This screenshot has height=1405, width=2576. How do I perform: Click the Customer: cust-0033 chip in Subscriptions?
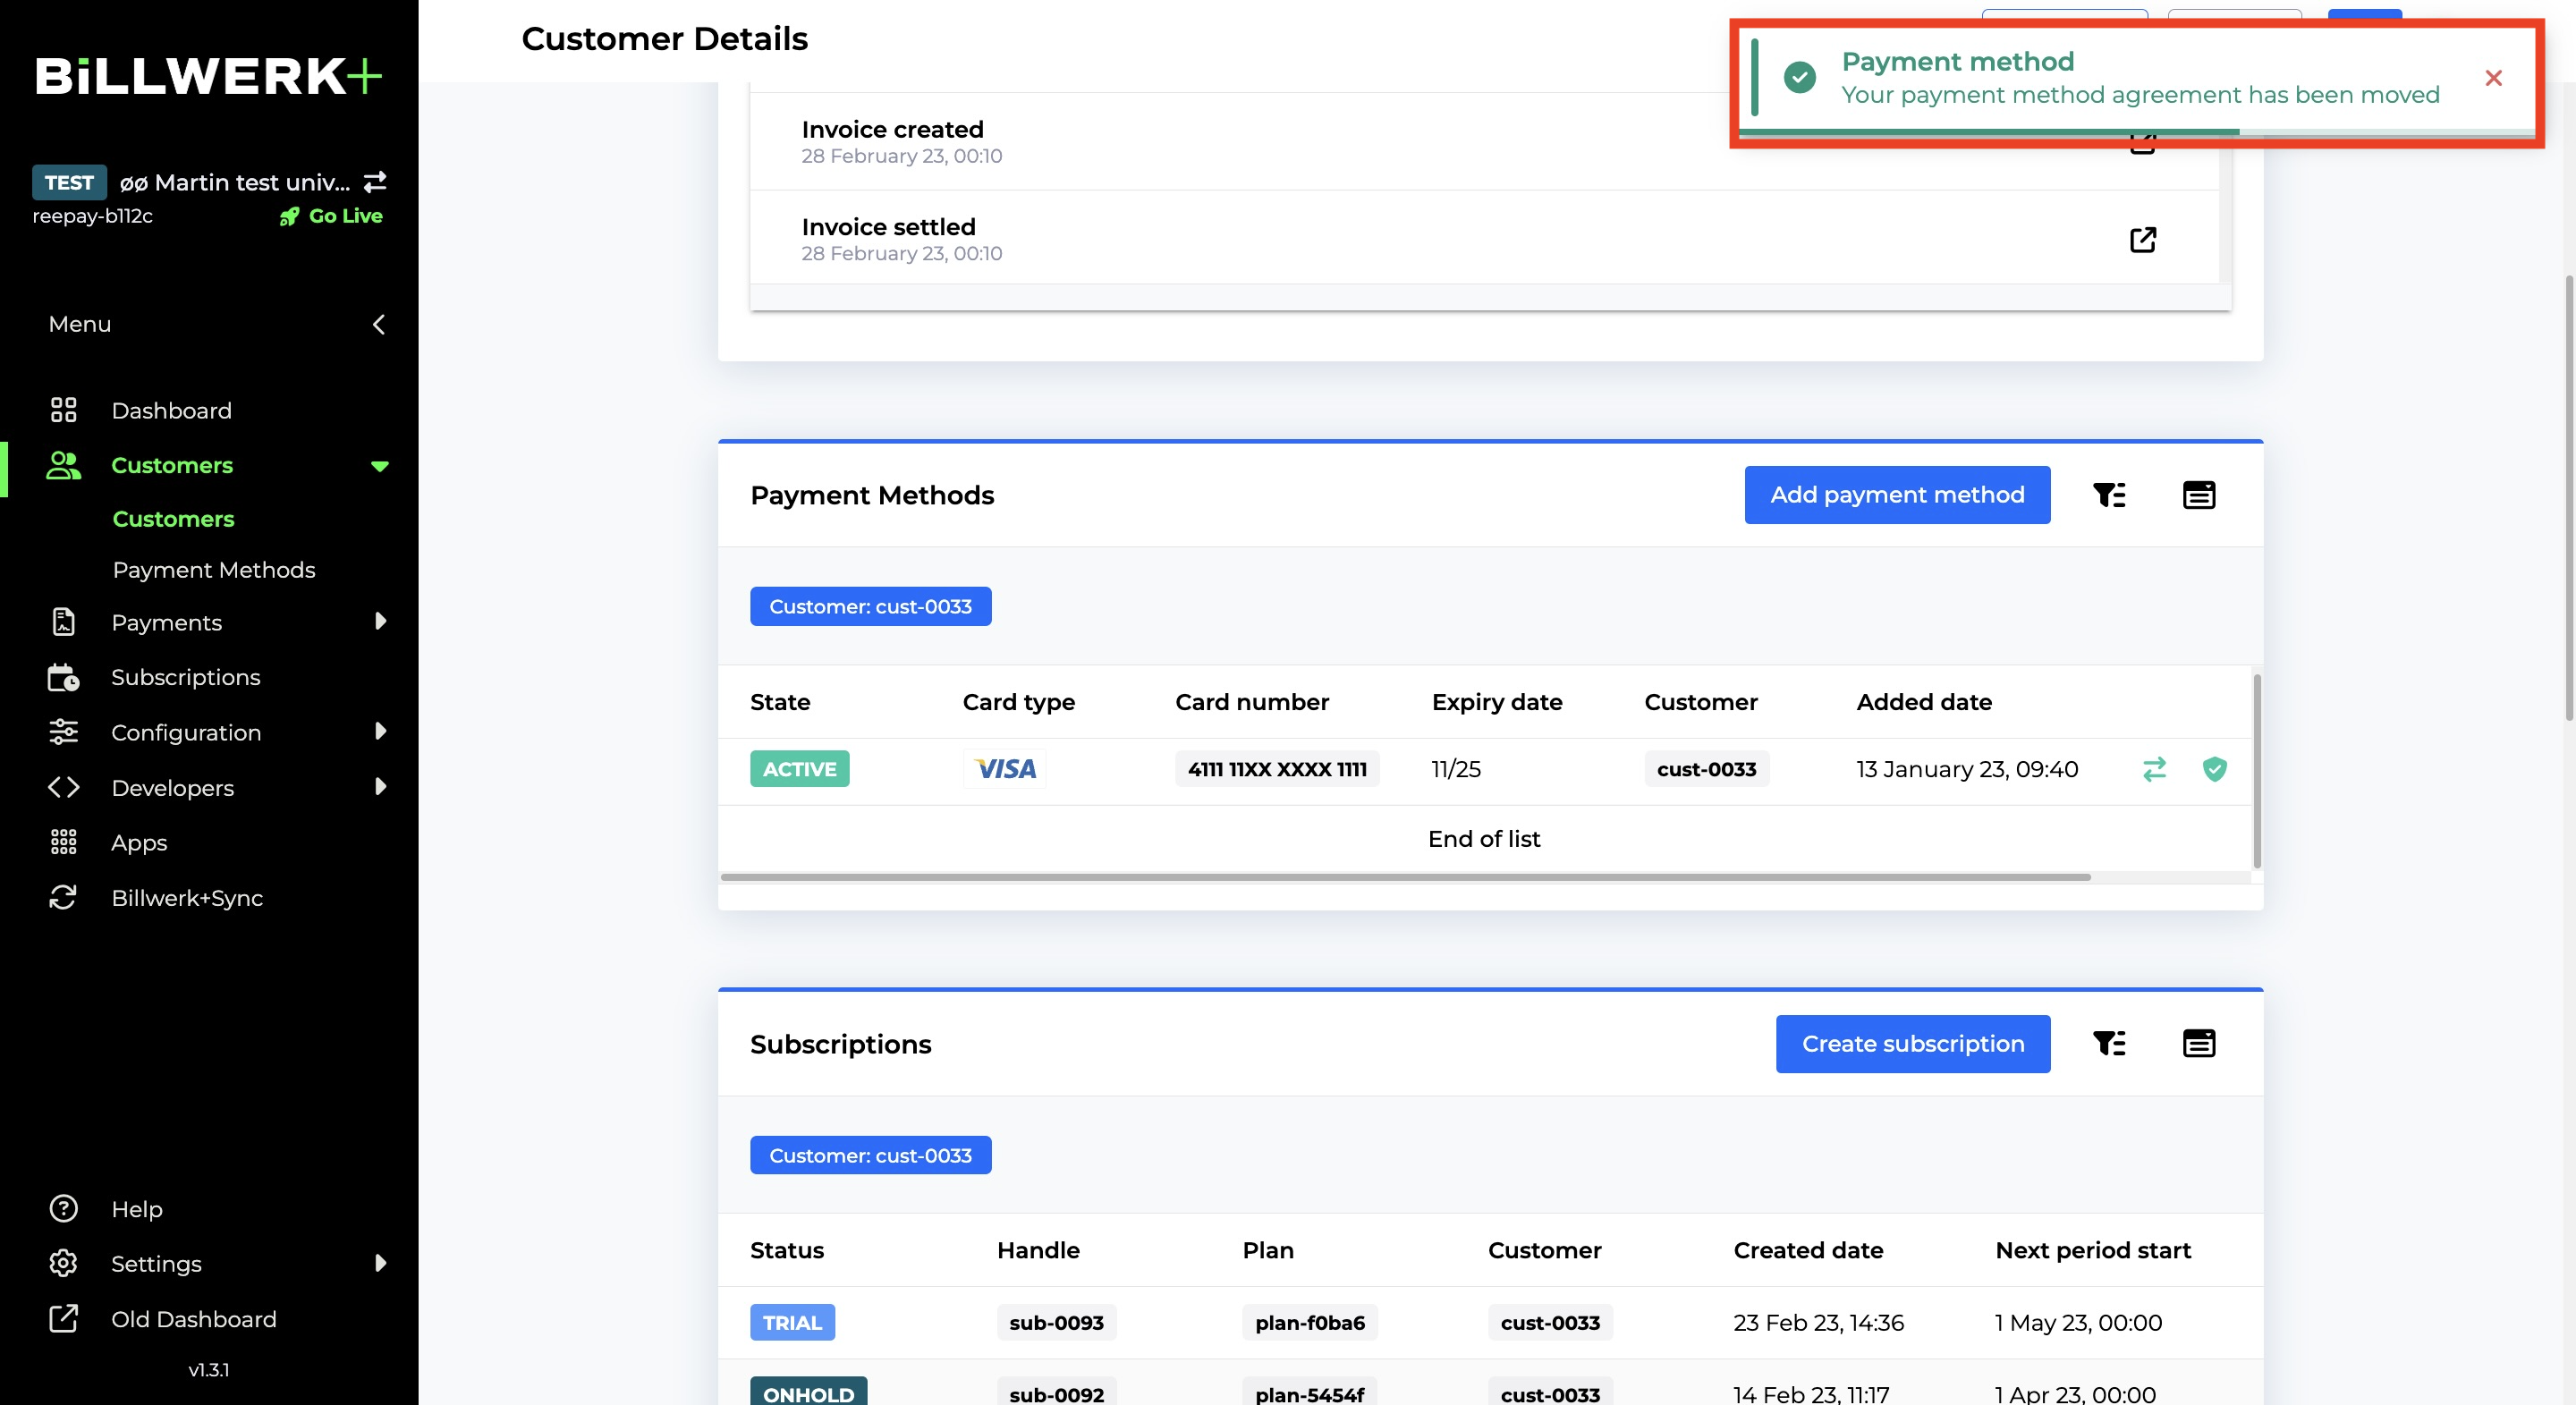point(871,1156)
